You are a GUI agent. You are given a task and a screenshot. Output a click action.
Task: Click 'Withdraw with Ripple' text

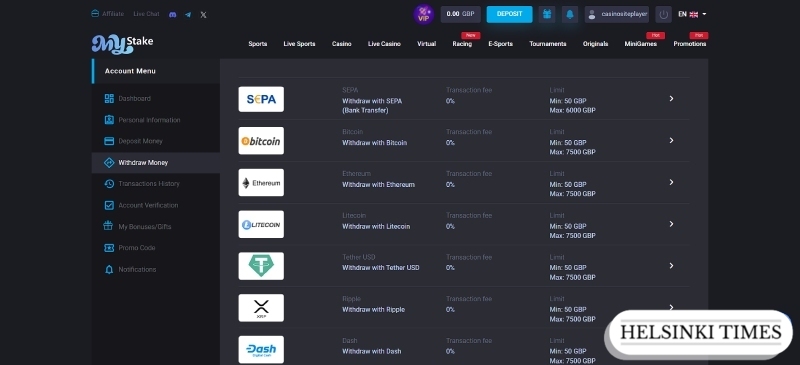[373, 310]
